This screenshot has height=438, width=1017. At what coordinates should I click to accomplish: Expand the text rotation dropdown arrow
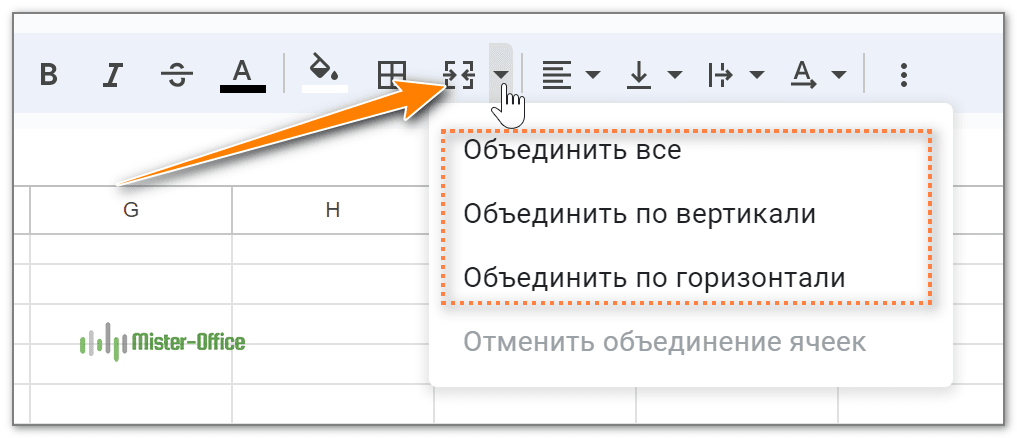(839, 75)
